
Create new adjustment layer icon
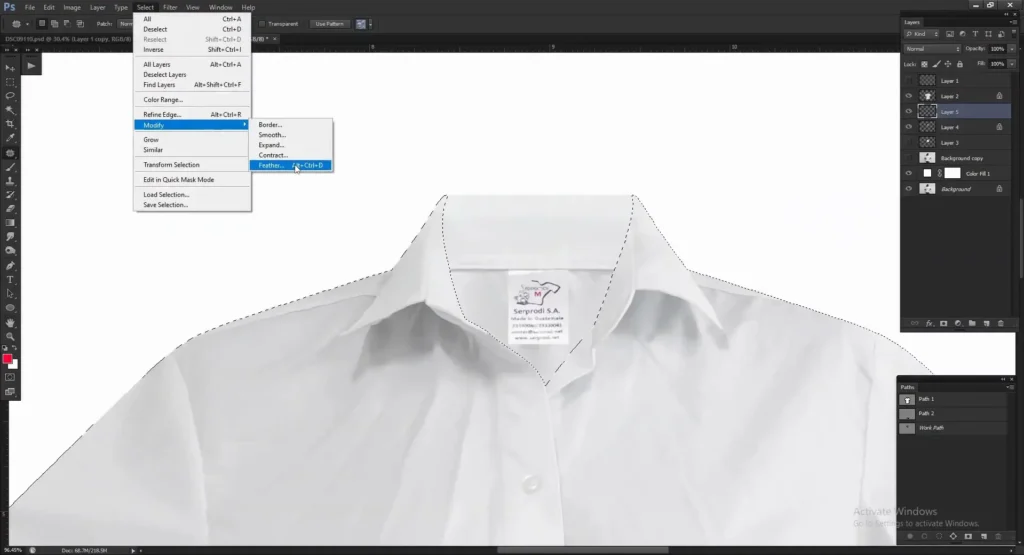[x=958, y=323]
